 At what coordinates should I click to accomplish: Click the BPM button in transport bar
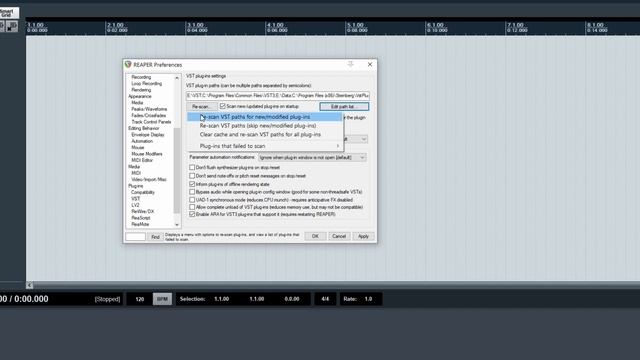(x=162, y=299)
